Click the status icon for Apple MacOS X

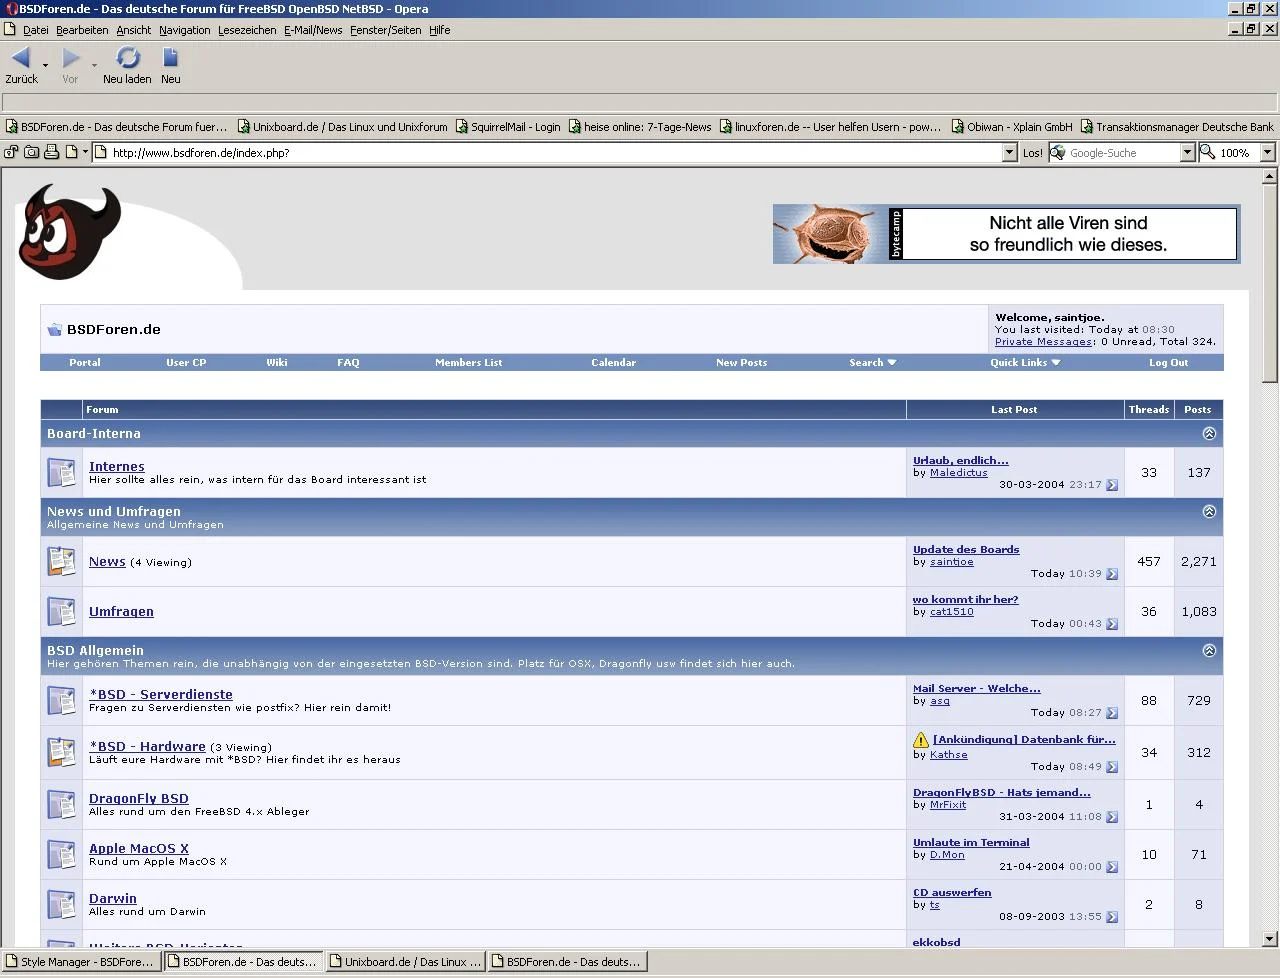61,854
